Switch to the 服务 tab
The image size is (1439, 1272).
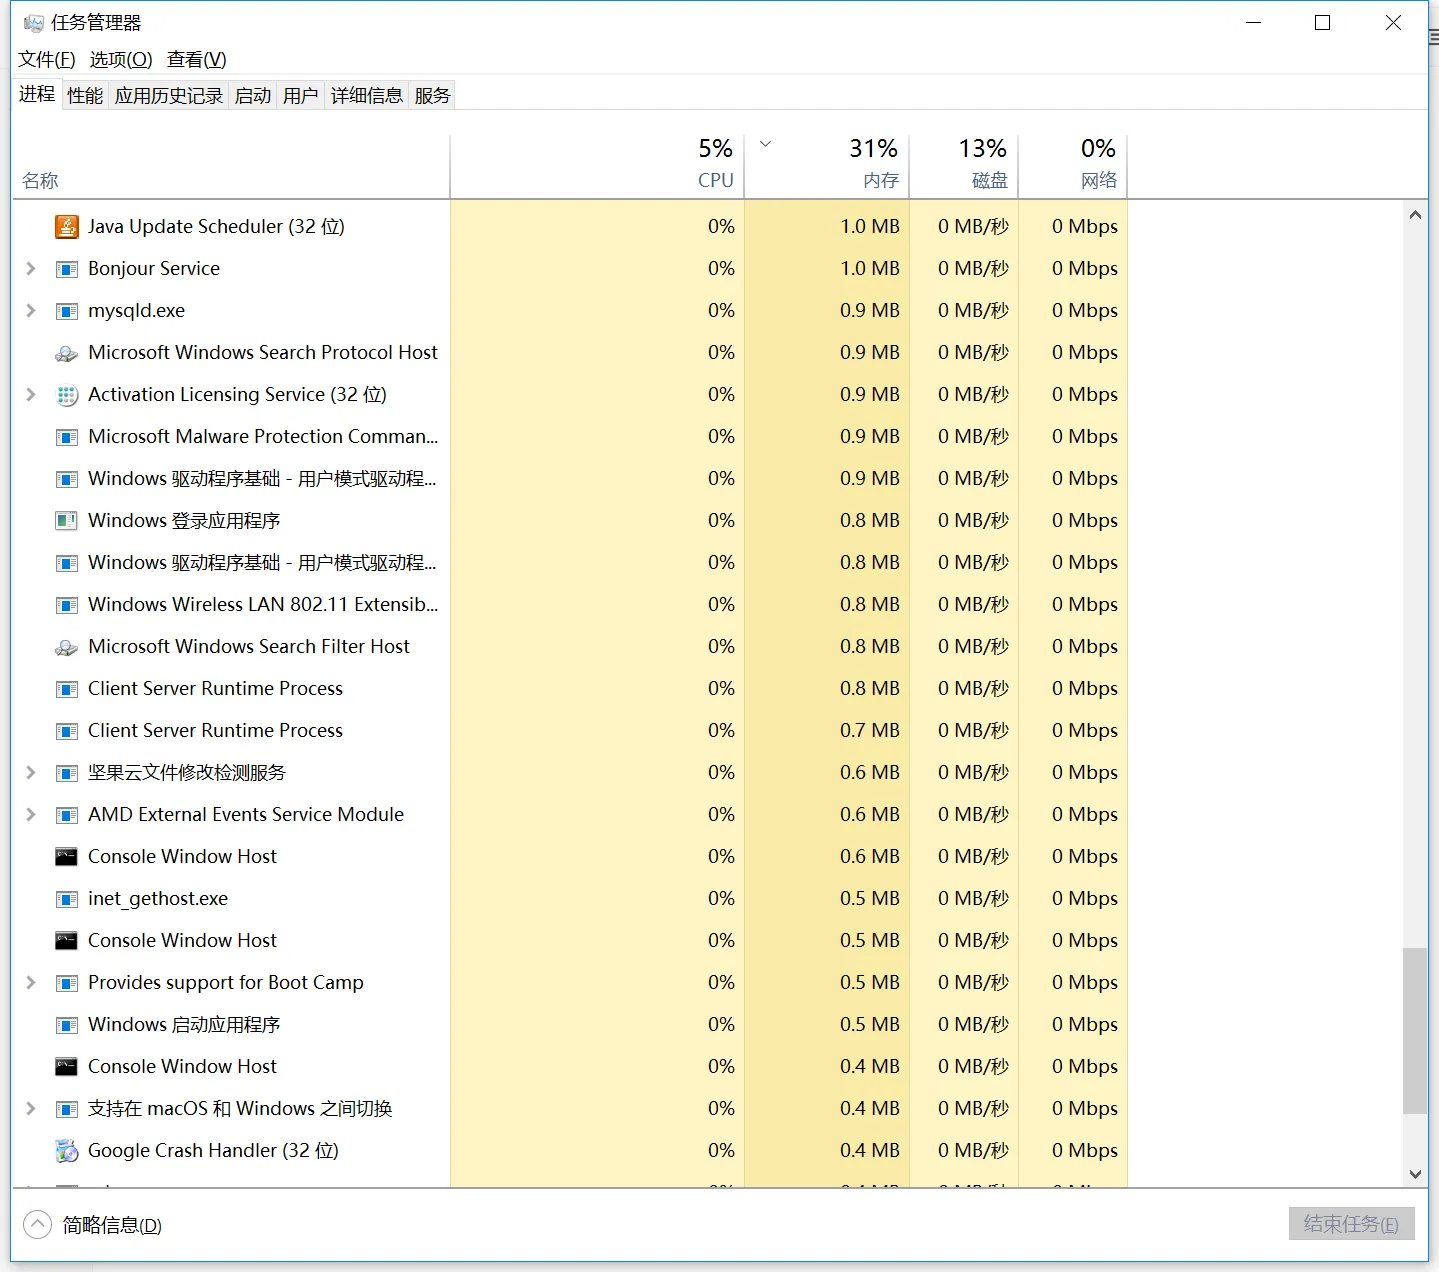click(x=432, y=95)
